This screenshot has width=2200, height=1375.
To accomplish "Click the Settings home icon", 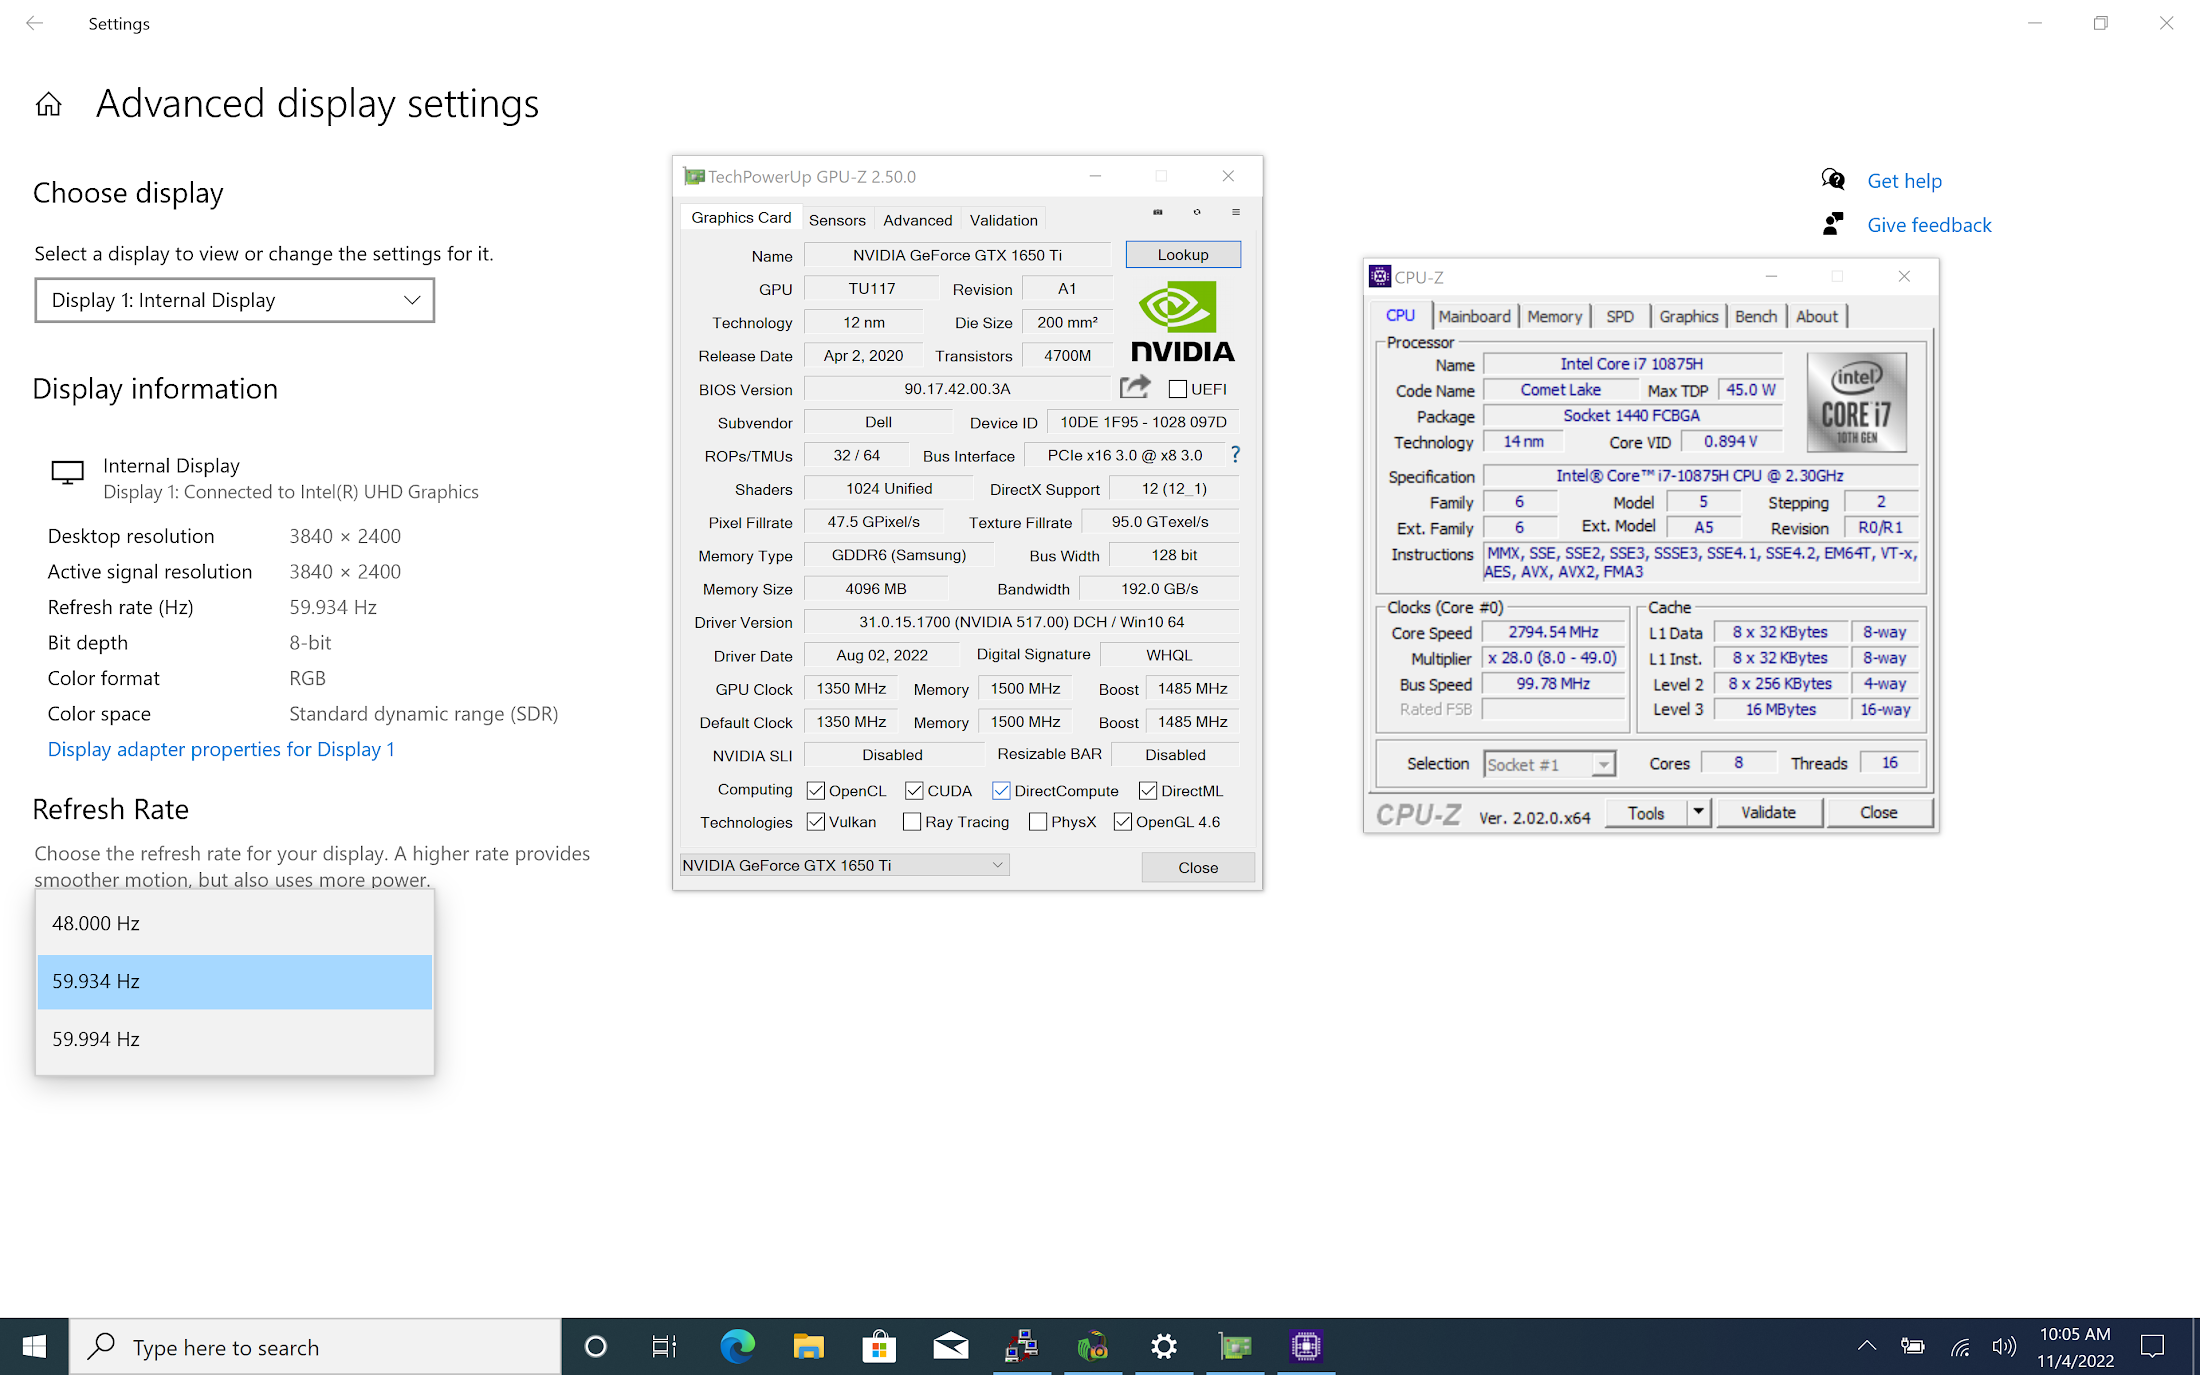I will (49, 104).
